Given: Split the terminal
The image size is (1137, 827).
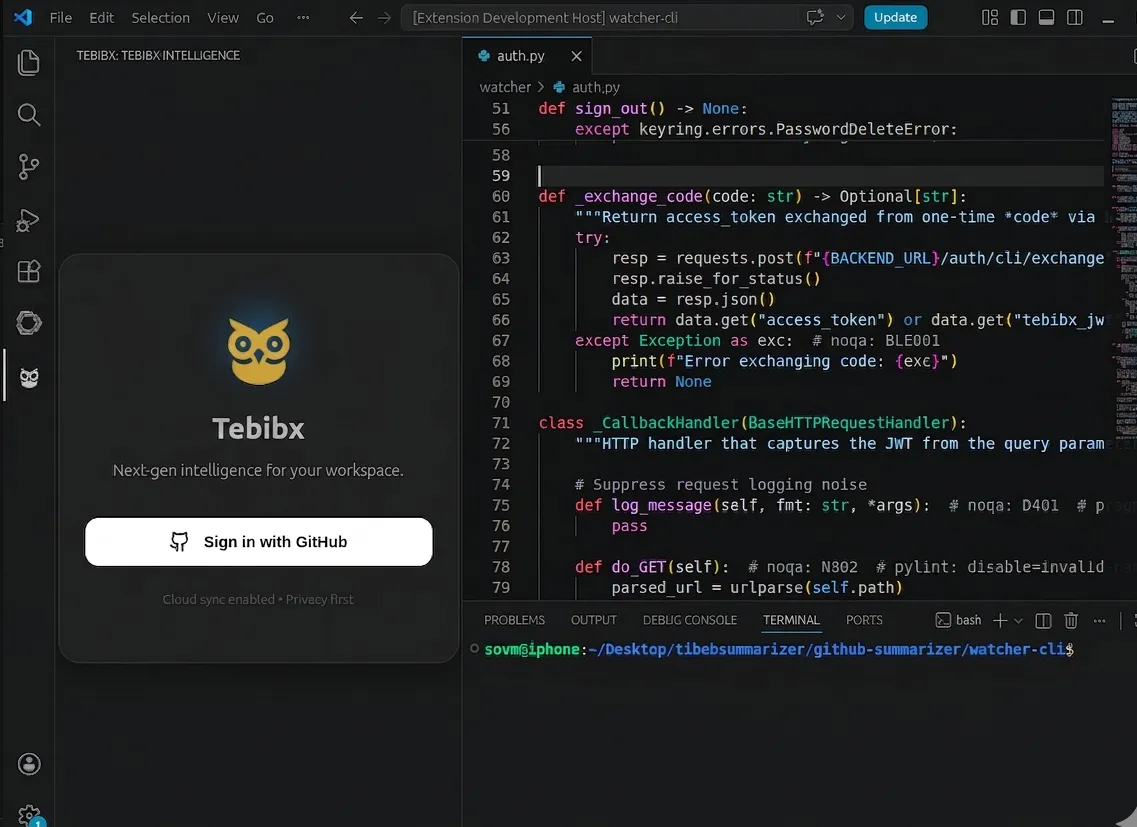Looking at the screenshot, I should click(1043, 620).
